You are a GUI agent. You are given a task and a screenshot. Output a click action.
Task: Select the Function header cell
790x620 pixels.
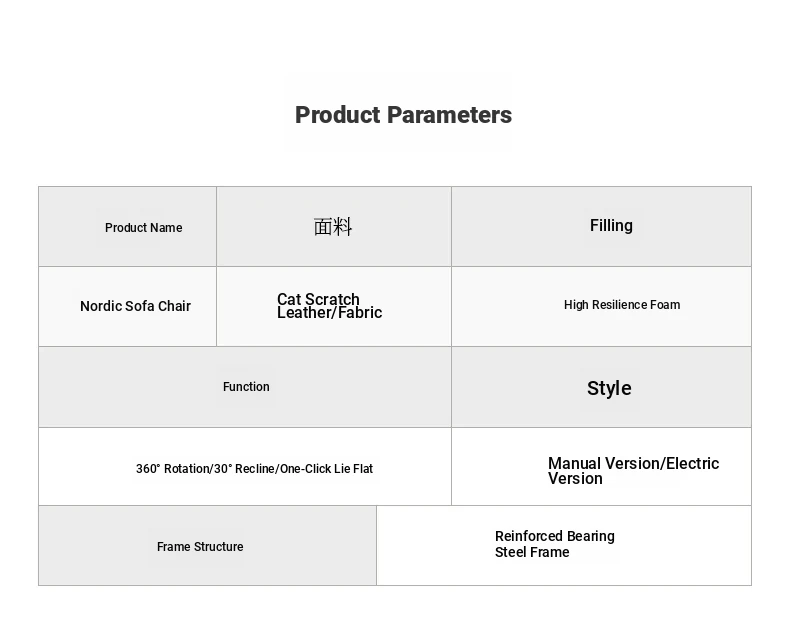click(x=245, y=387)
